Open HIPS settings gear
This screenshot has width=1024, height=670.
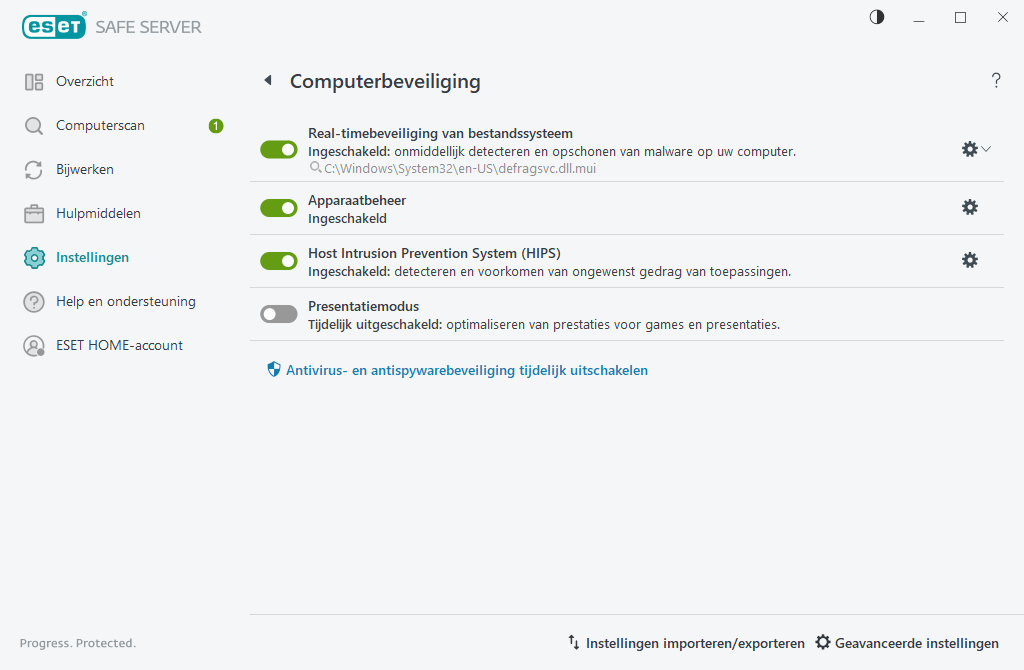point(969,260)
